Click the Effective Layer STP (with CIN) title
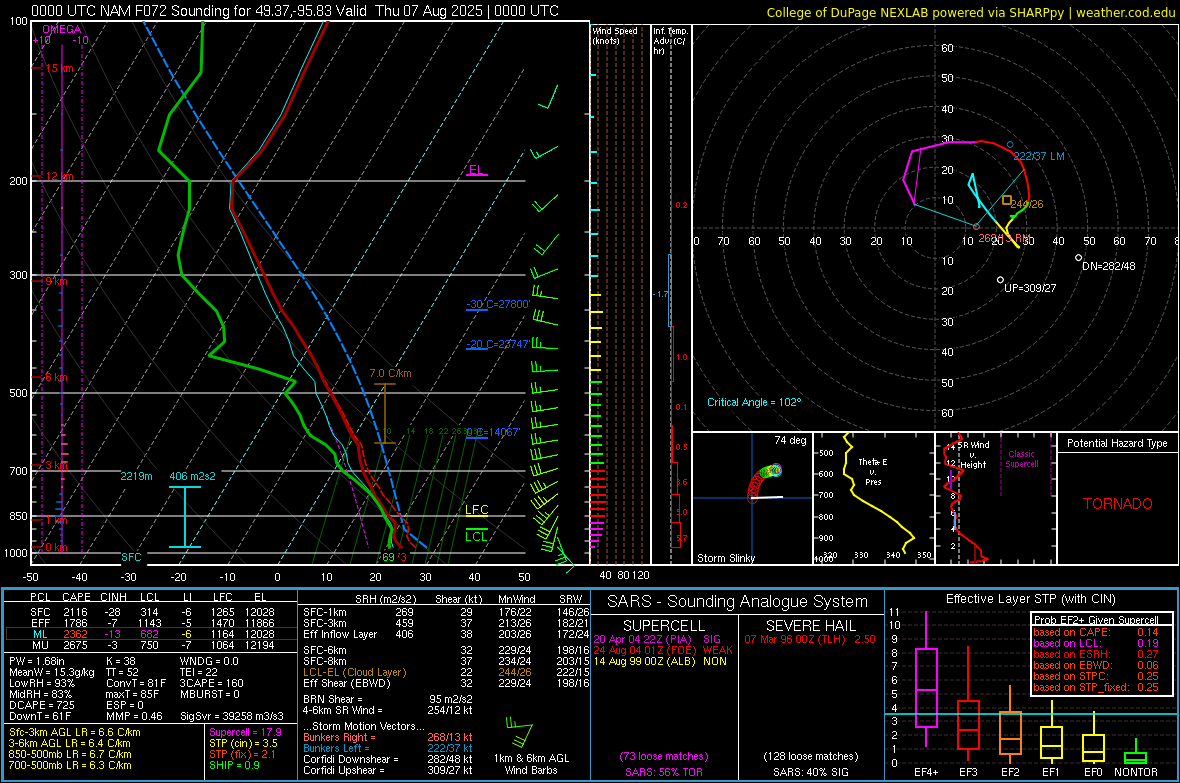Screen dimensions: 1180x783 coord(1031,599)
